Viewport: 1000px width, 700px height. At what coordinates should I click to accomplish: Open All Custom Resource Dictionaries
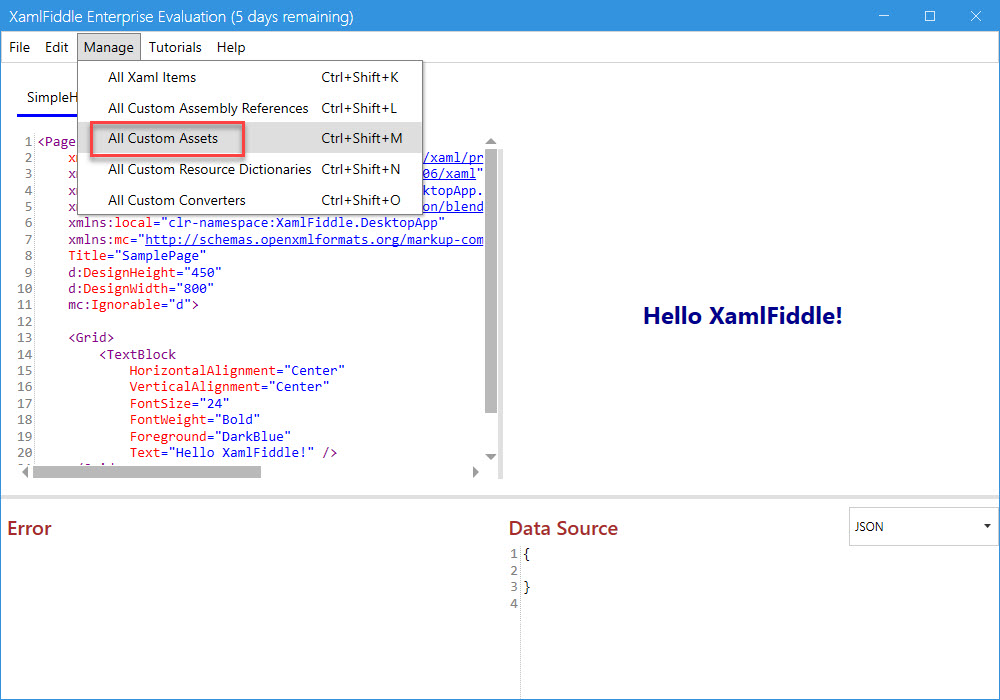(x=250, y=169)
